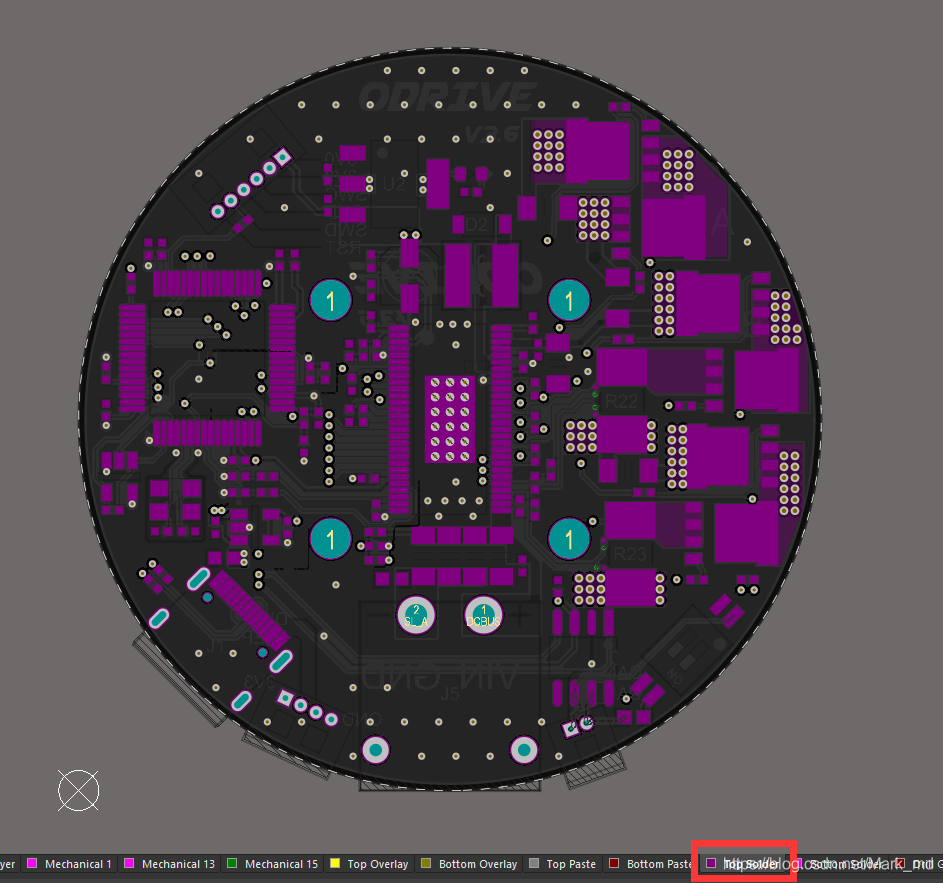This screenshot has height=883, width=943.
Task: Activate the Top Paste layer tab
Action: coord(570,864)
